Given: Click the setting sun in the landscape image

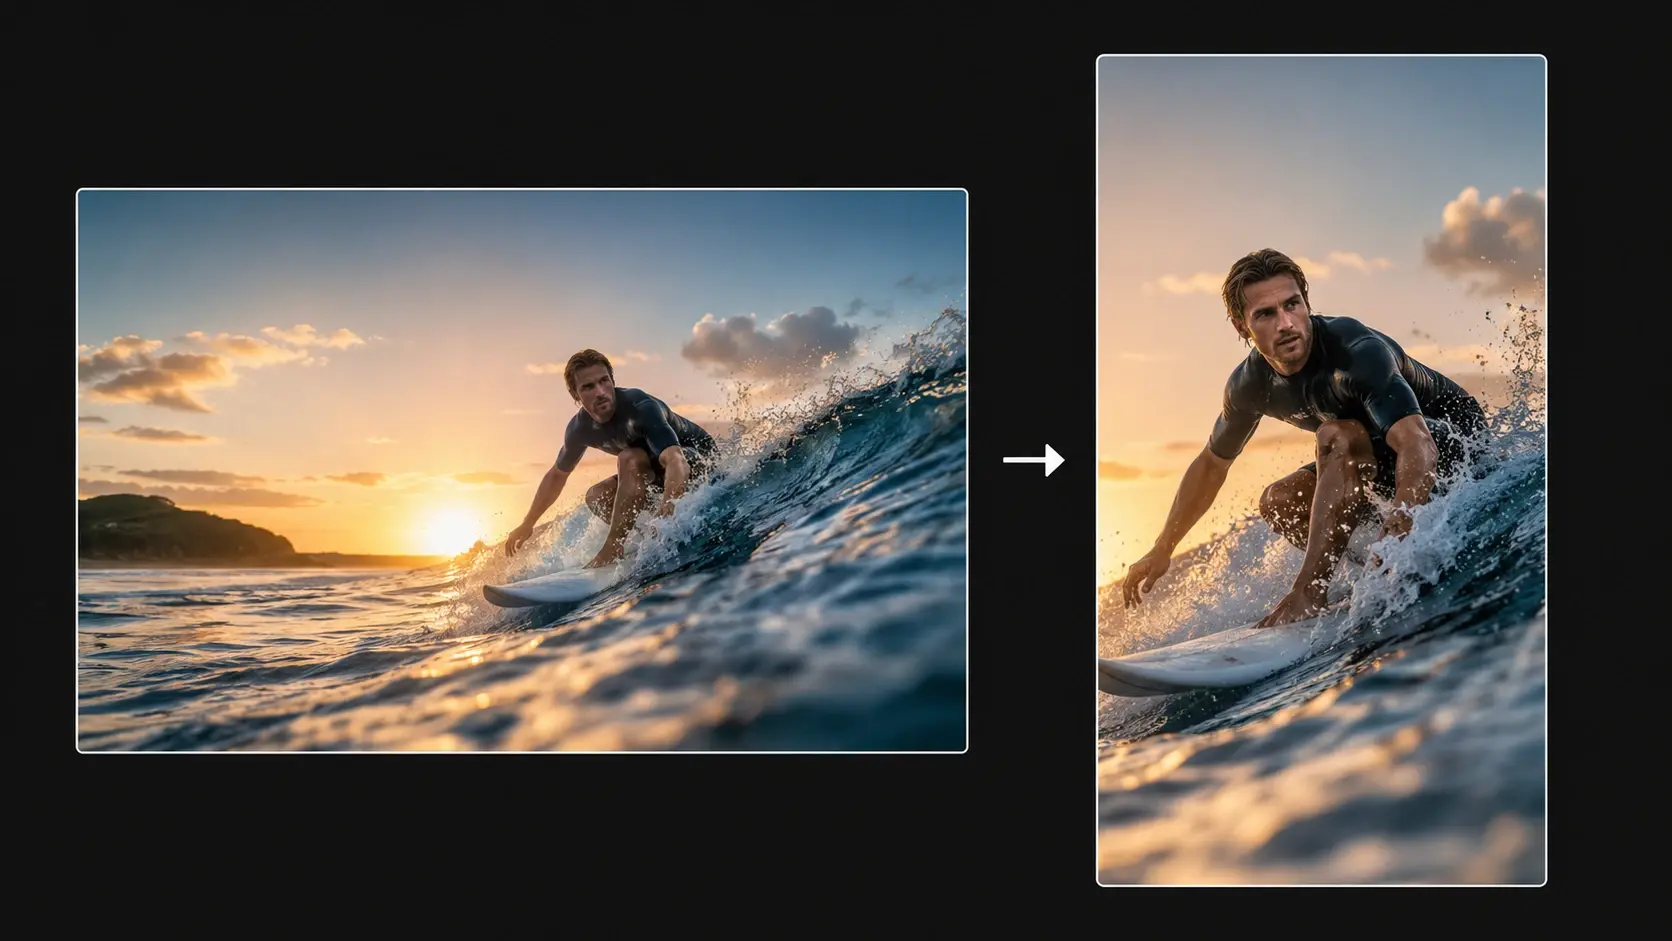Looking at the screenshot, I should 448,529.
